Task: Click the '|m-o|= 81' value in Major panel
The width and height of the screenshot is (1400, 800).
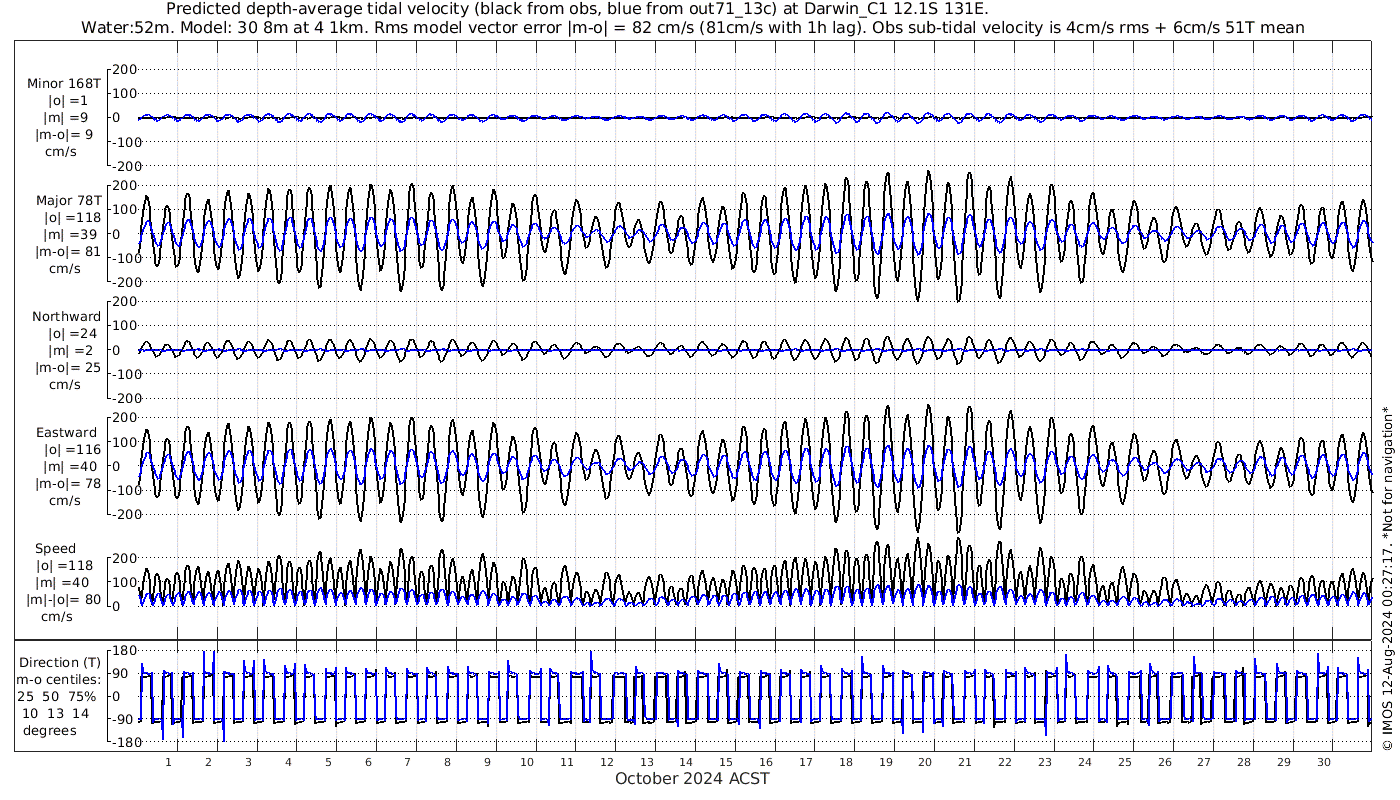Action: [x=68, y=251]
